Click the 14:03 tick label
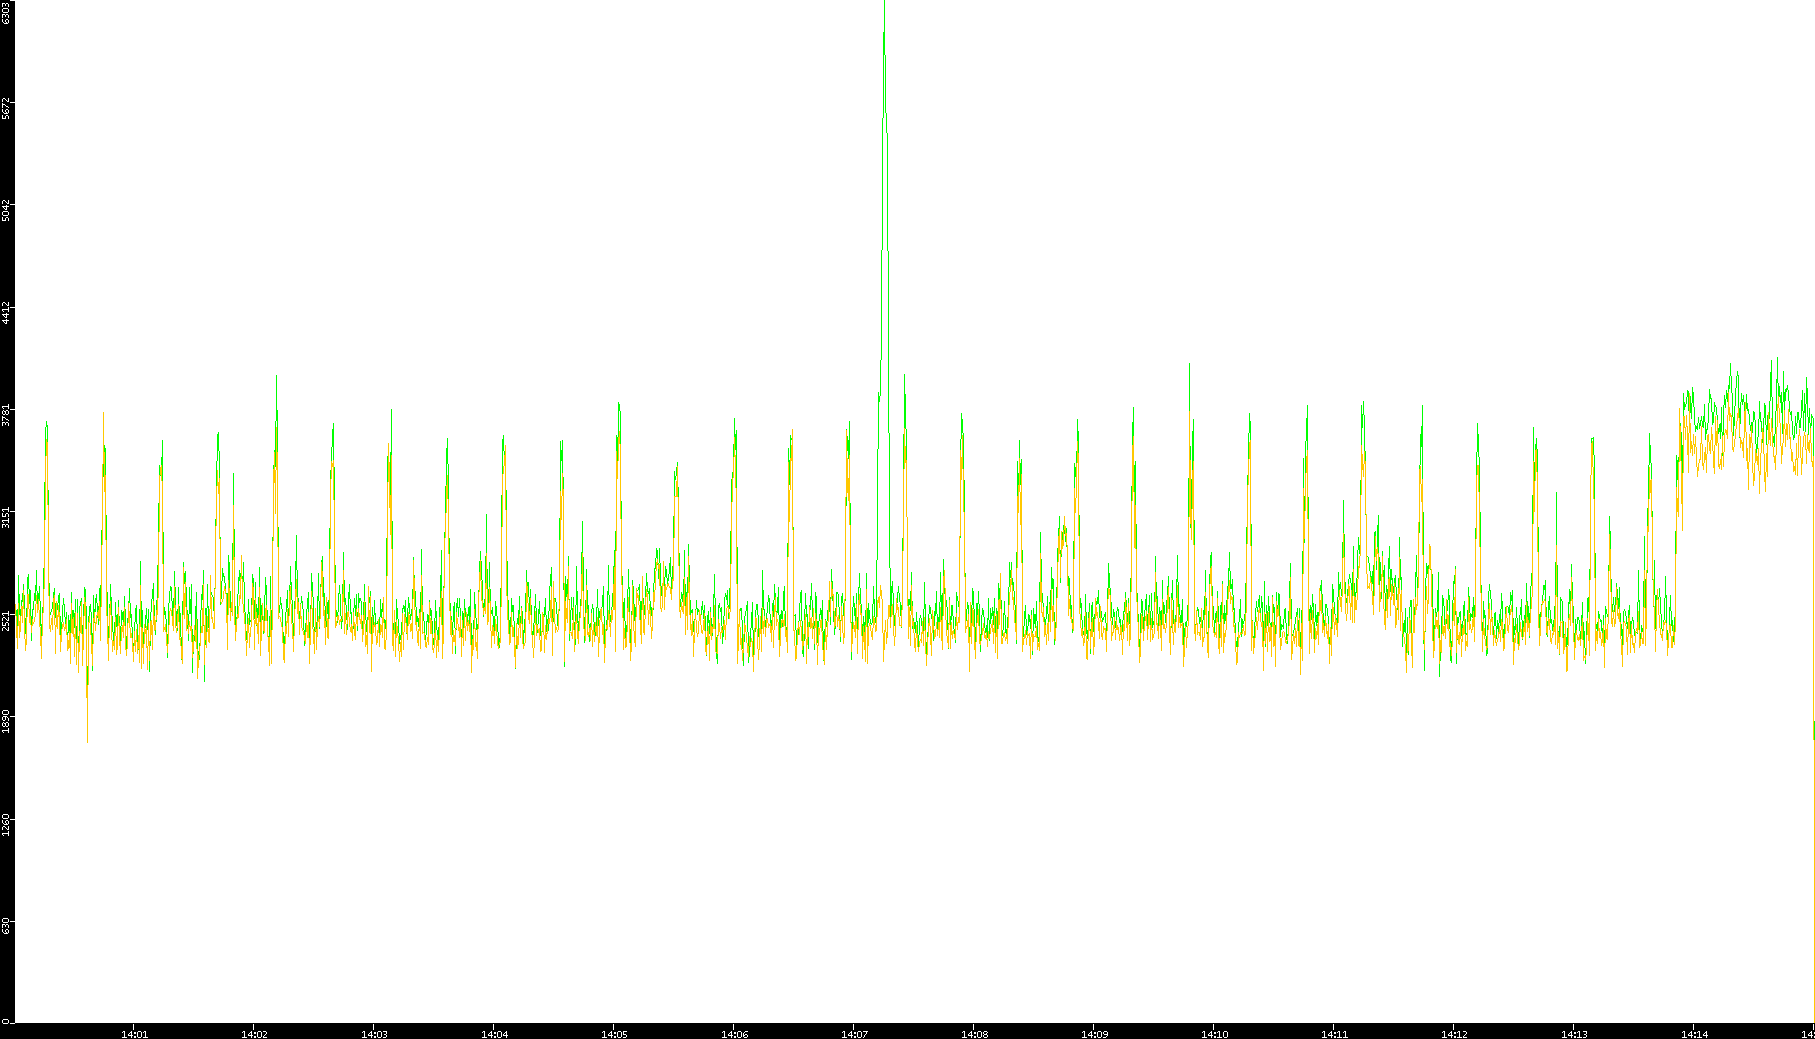The width and height of the screenshot is (1815, 1039). pyautogui.click(x=374, y=1033)
